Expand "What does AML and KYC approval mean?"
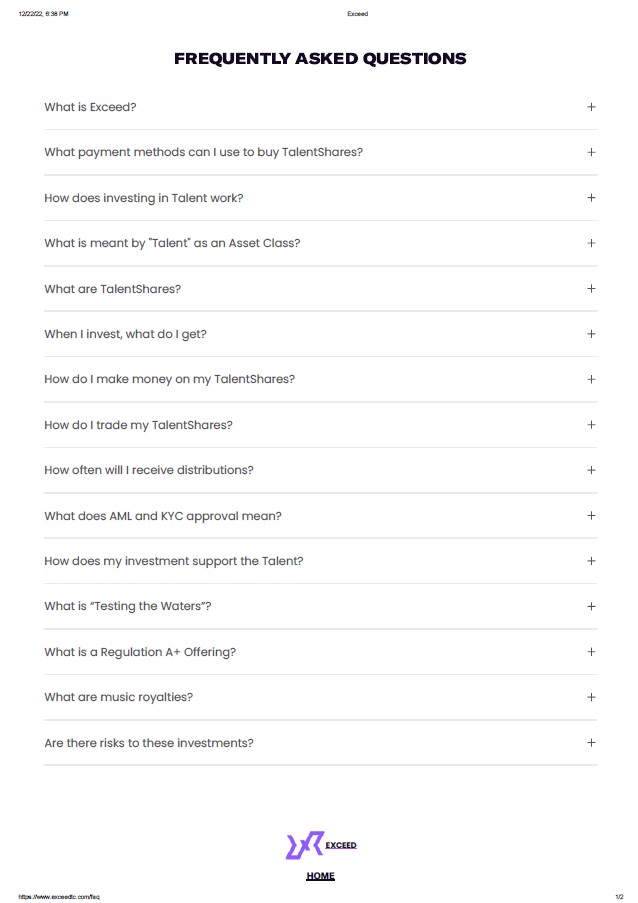Screen dimensions: 638x903 (162, 516)
